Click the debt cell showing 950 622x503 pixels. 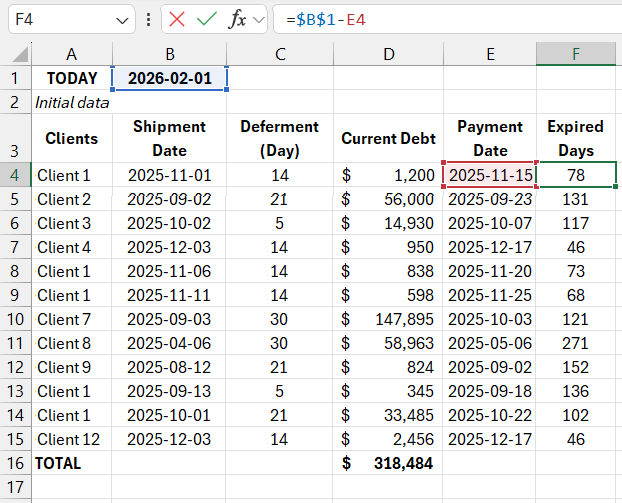pyautogui.click(x=388, y=247)
